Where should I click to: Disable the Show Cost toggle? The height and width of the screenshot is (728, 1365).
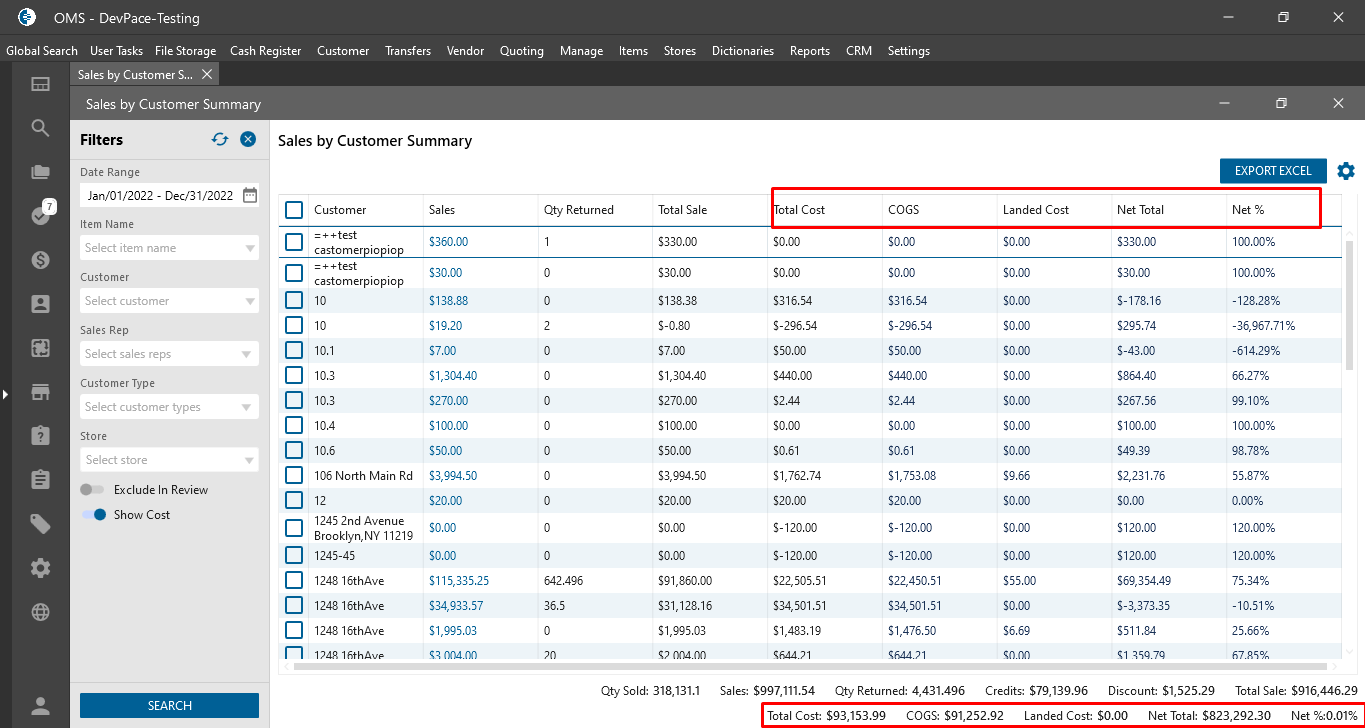coord(95,515)
